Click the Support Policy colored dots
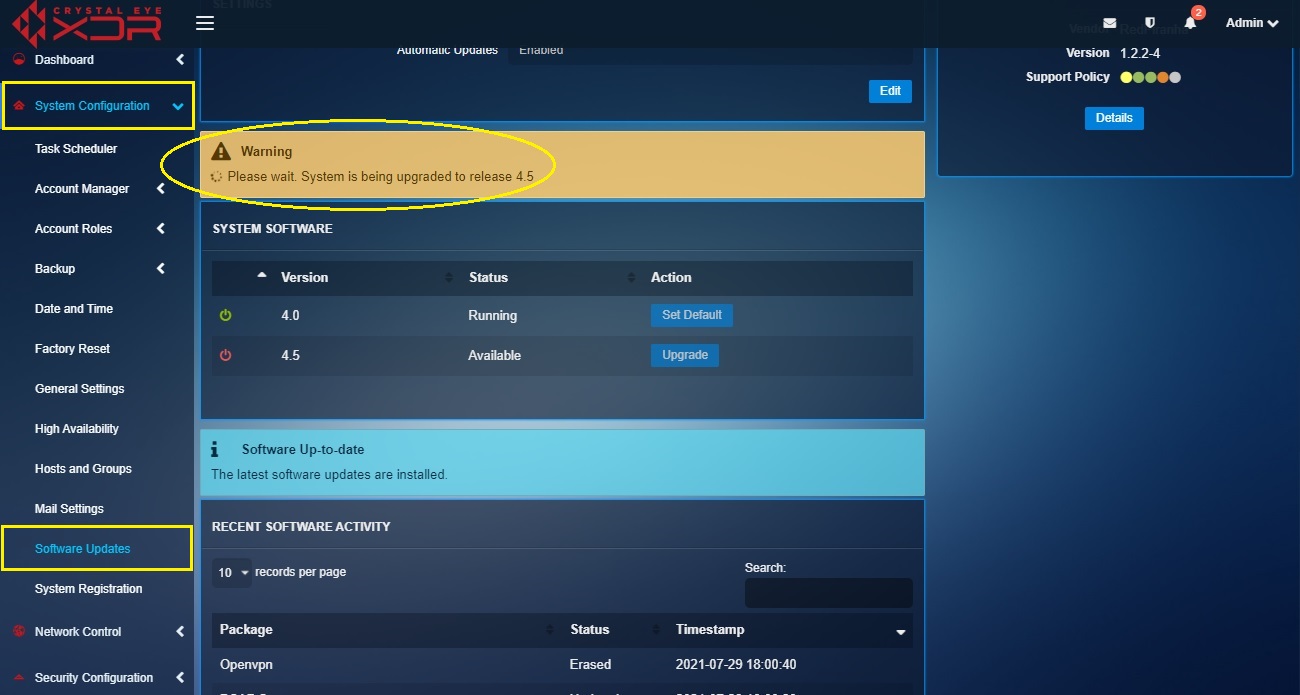 point(1151,77)
